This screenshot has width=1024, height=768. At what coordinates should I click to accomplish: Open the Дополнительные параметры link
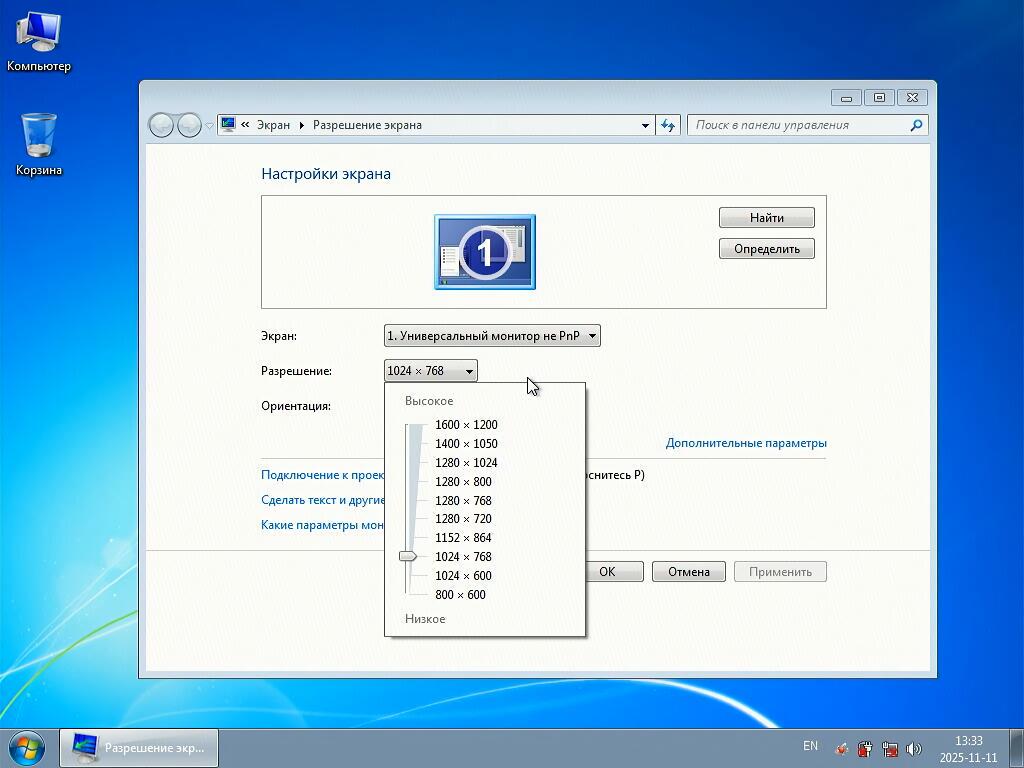pos(746,443)
